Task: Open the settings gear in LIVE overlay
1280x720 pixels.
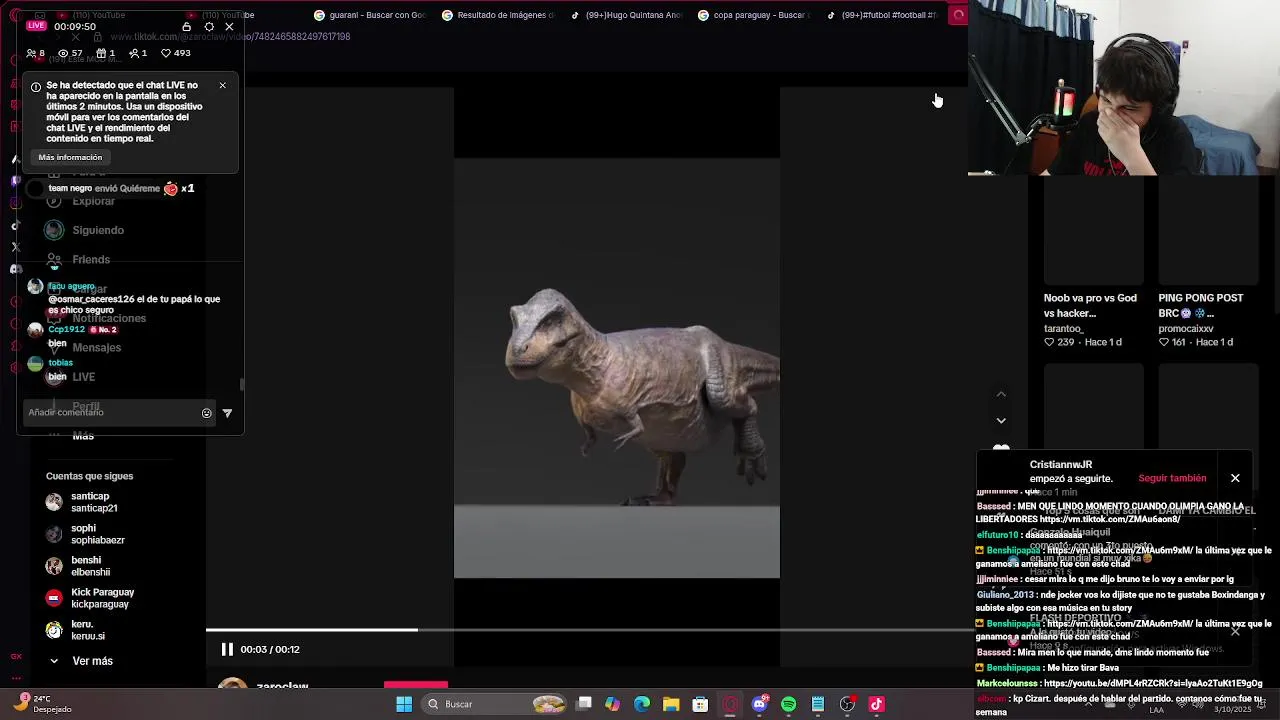Action: coord(209,26)
